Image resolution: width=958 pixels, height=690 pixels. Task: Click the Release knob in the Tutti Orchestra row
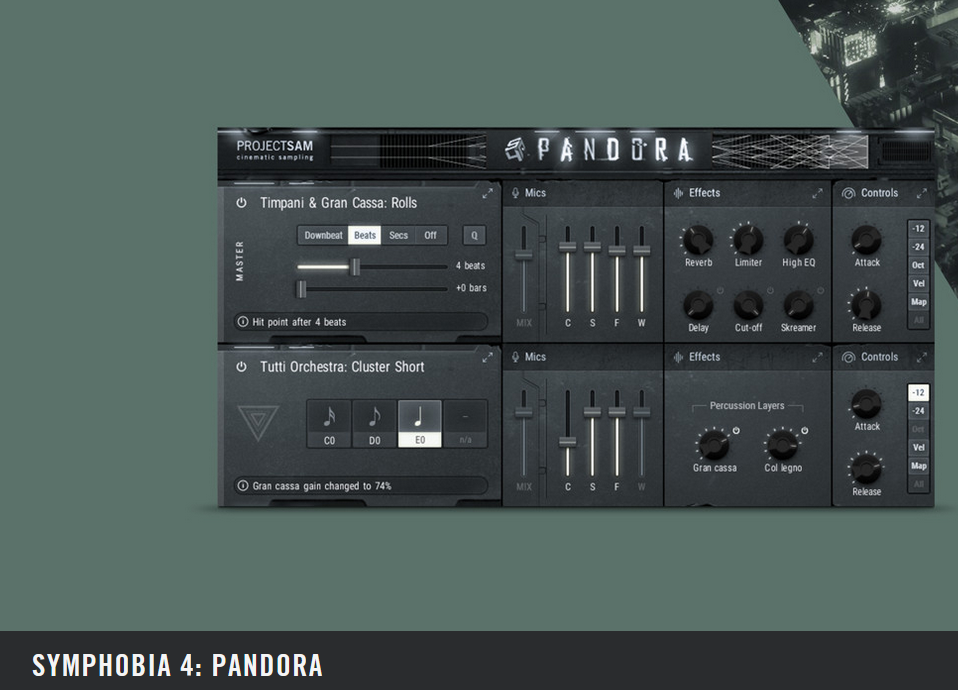pyautogui.click(x=866, y=469)
